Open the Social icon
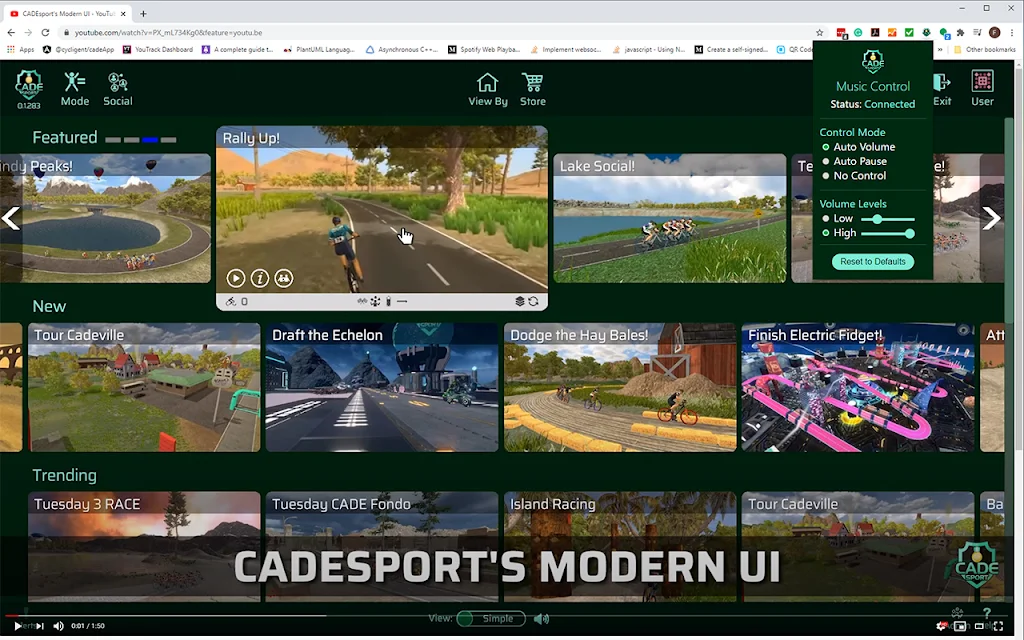1024x640 pixels. point(118,89)
